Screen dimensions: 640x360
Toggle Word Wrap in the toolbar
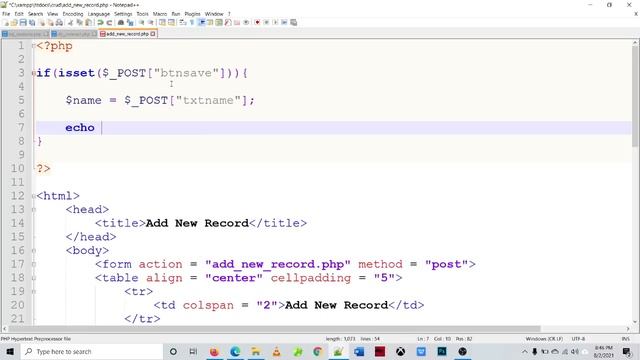(x=182, y=22)
